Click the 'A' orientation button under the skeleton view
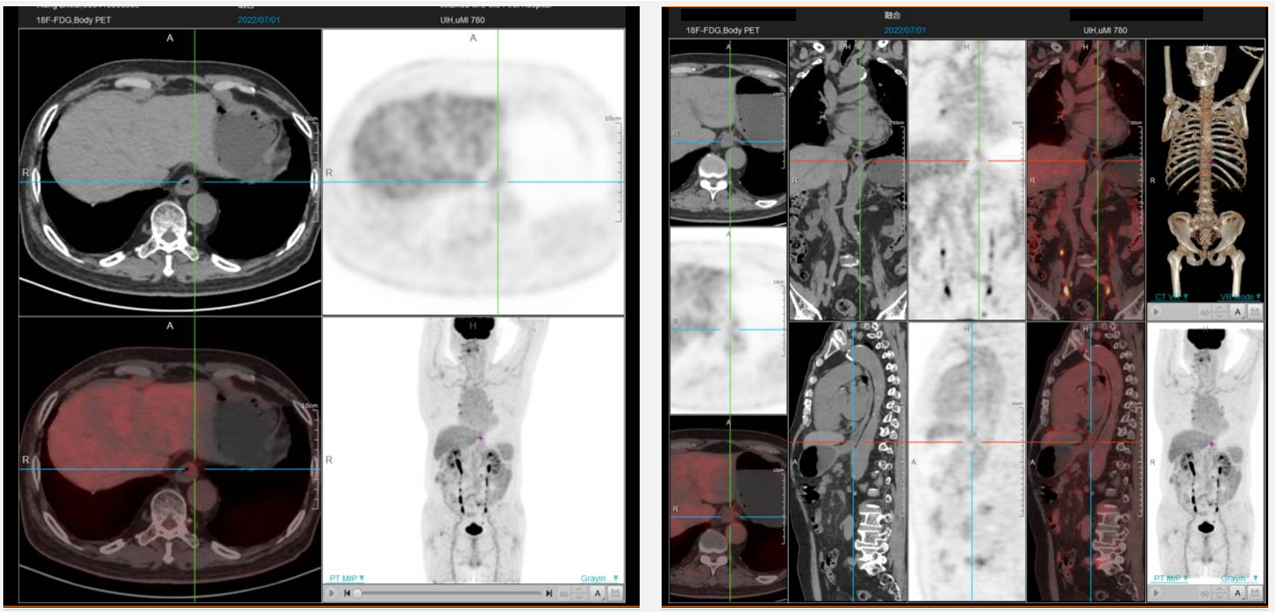This screenshot has height=615, width=1275. [x=1238, y=312]
